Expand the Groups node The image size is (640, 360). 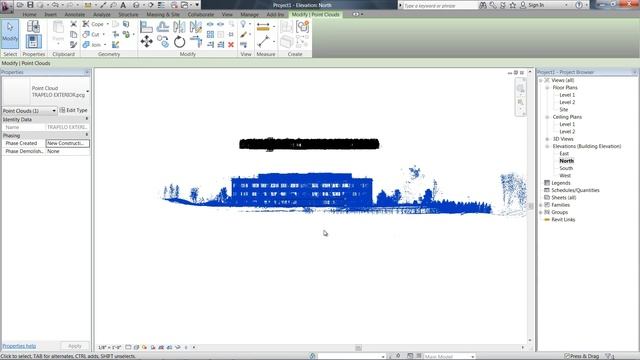[x=541, y=212]
